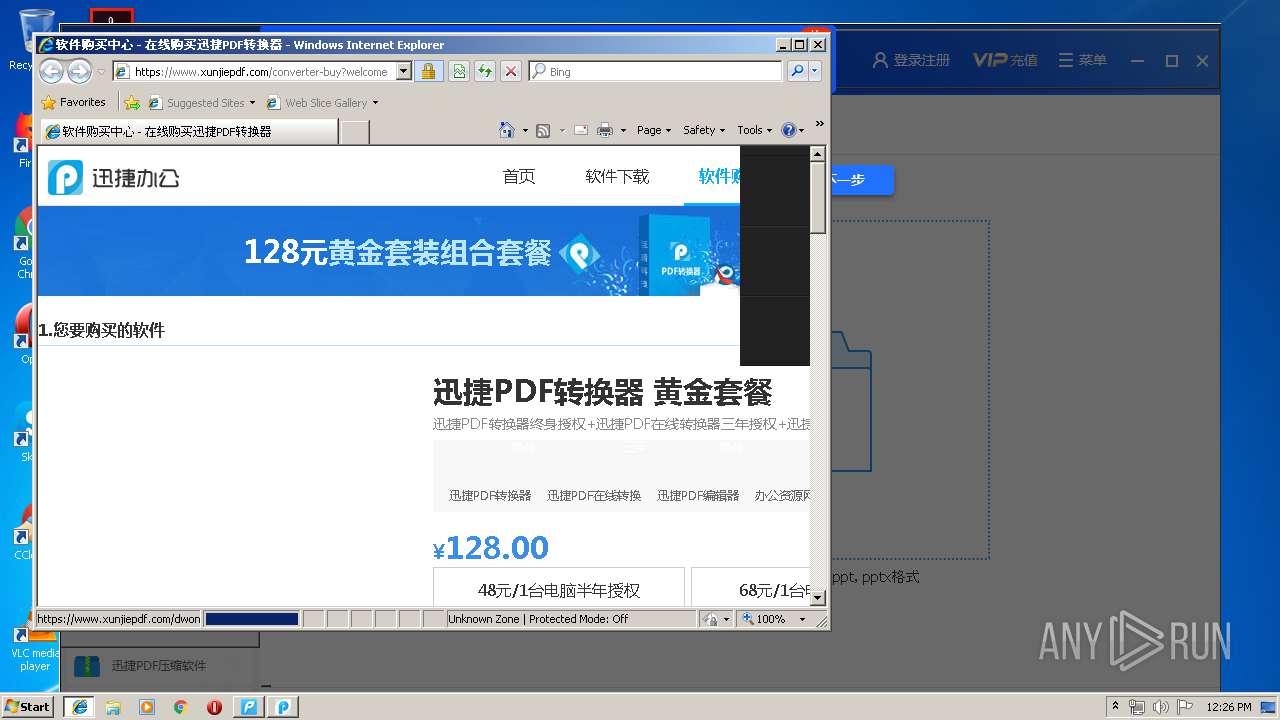Launch Chrome from the taskbar
Screen dimensions: 1280x720
tap(181, 706)
